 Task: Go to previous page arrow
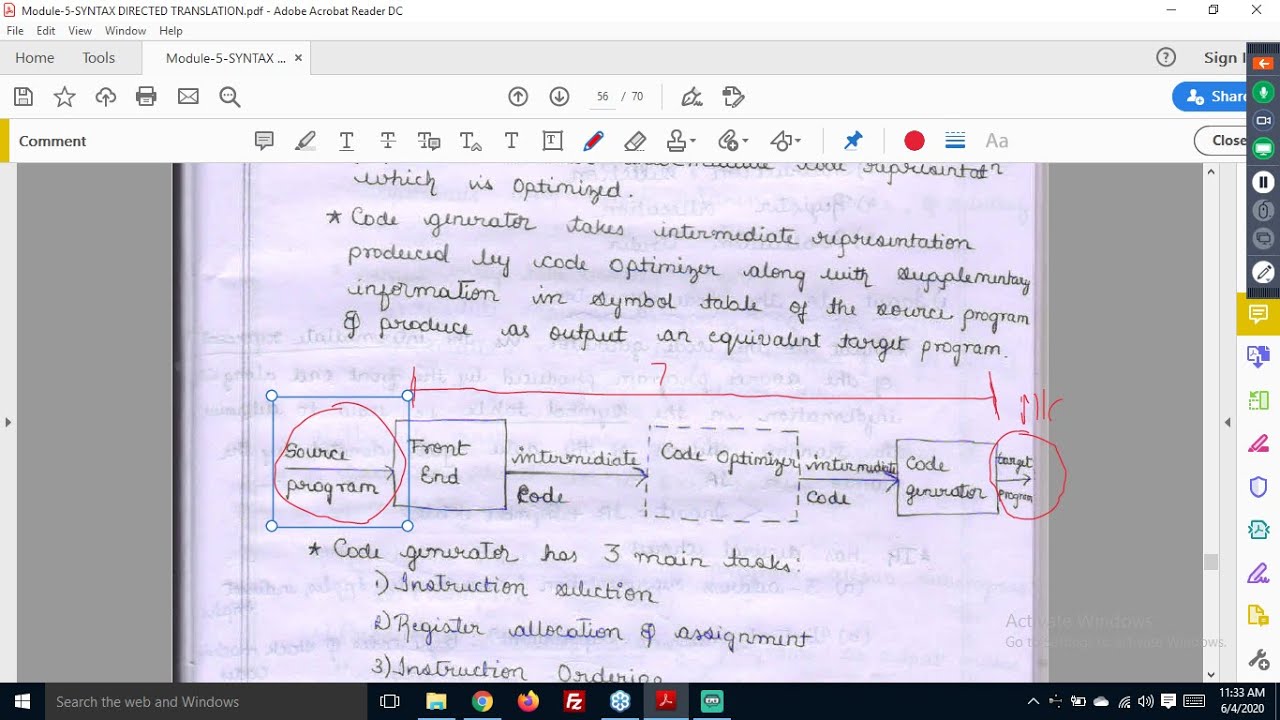tap(518, 97)
